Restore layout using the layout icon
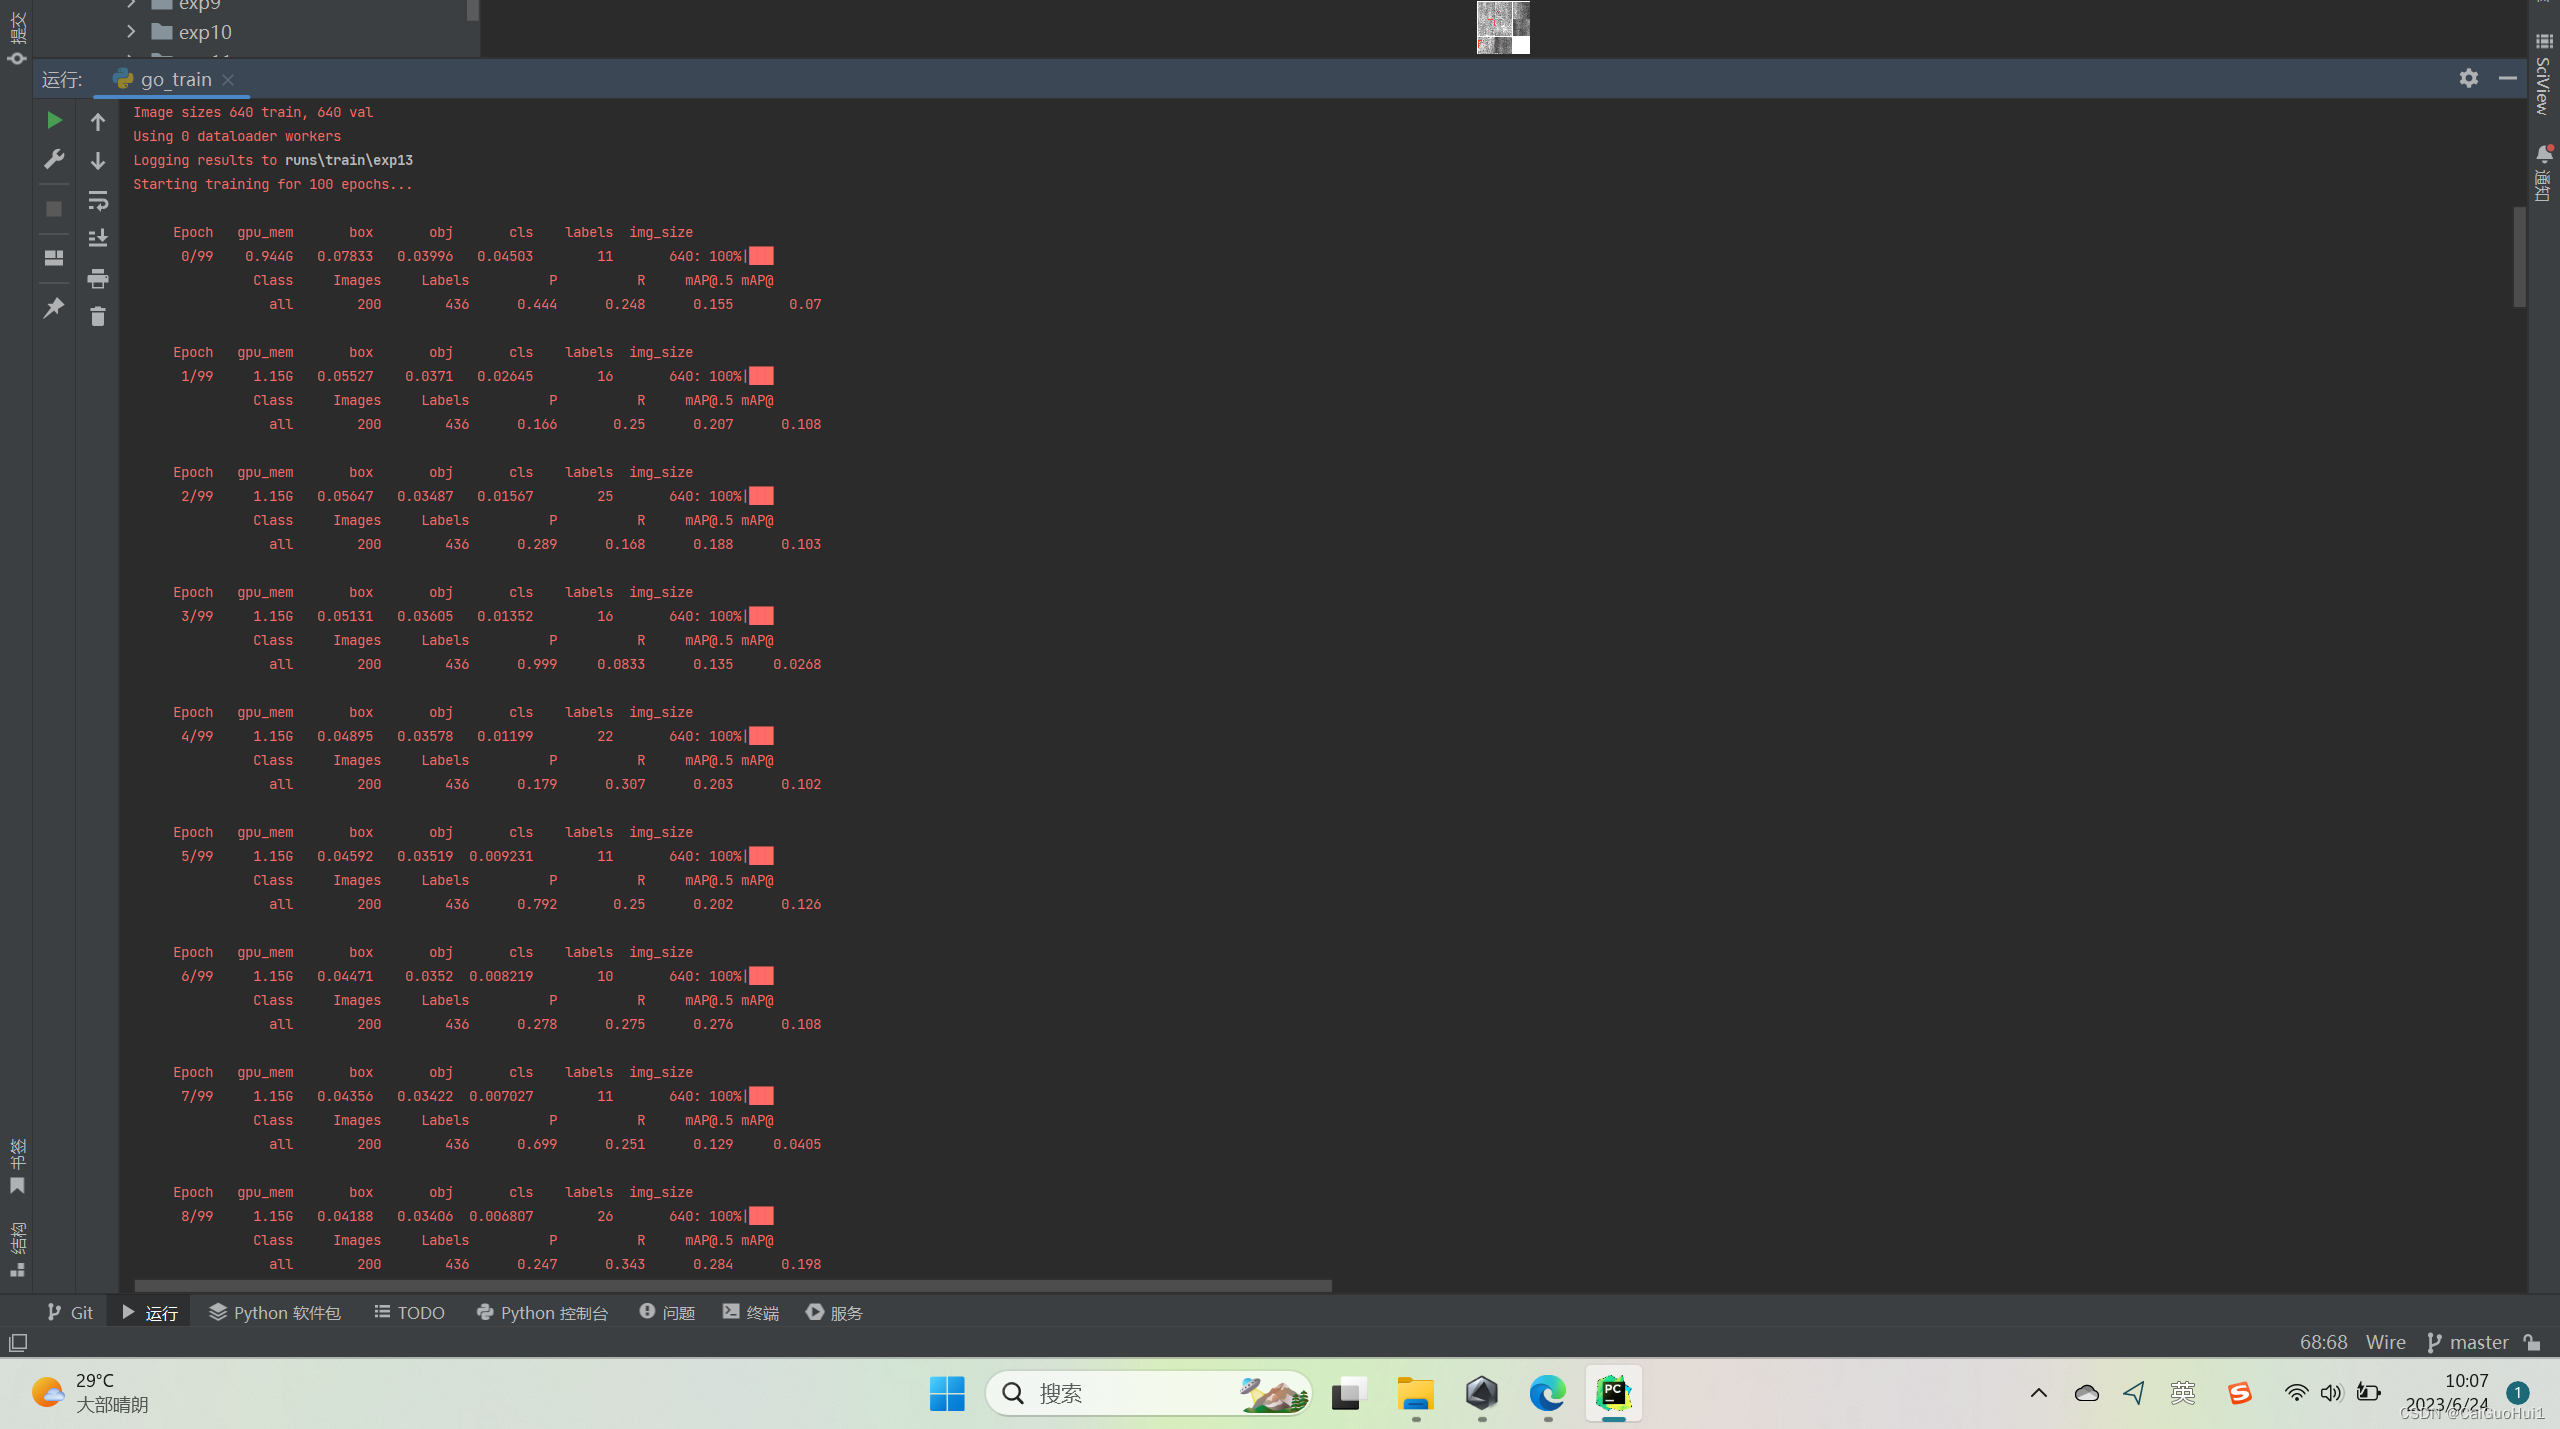Image resolution: width=2560 pixels, height=1429 pixels. pyautogui.click(x=54, y=258)
